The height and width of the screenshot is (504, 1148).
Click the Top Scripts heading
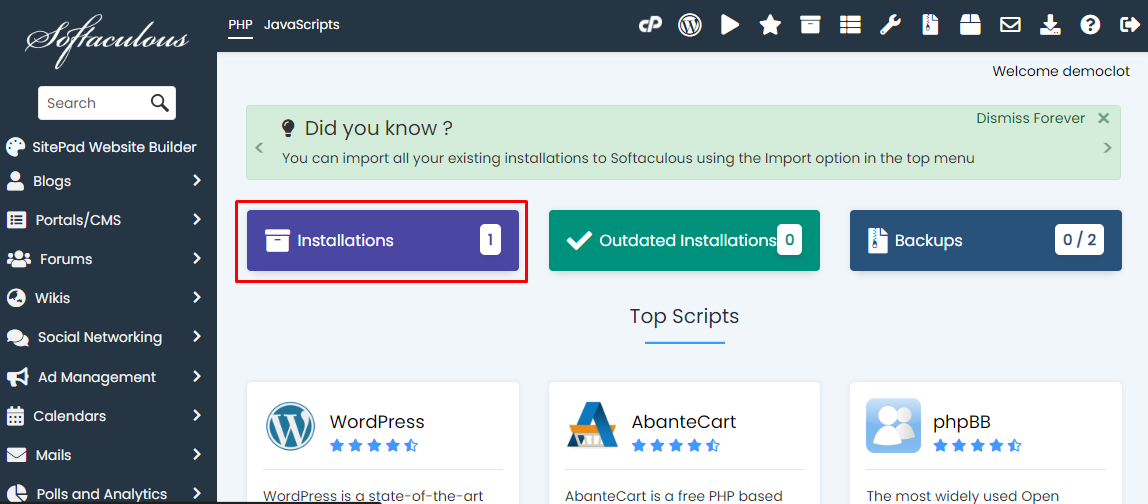click(685, 316)
